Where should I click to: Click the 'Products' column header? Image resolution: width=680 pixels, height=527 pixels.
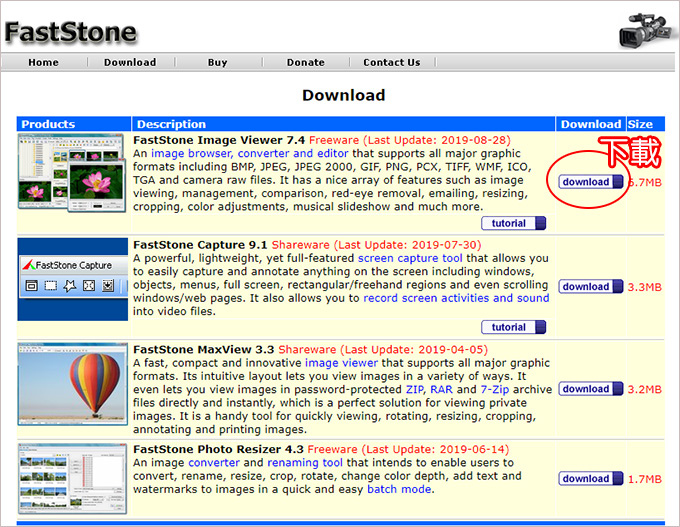48,124
